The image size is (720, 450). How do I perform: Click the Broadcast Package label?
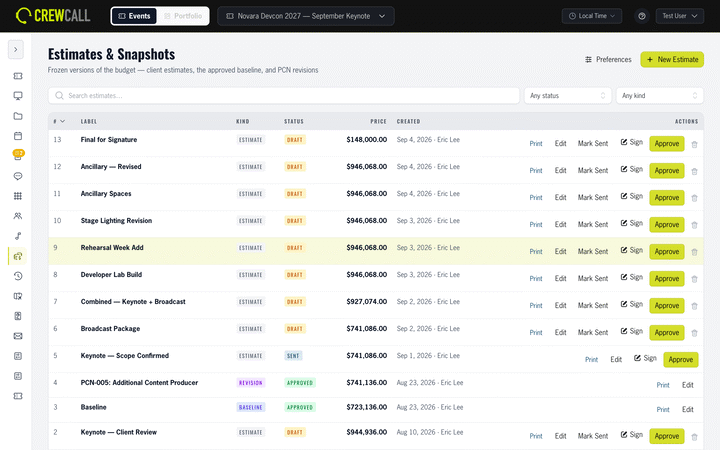coord(110,329)
